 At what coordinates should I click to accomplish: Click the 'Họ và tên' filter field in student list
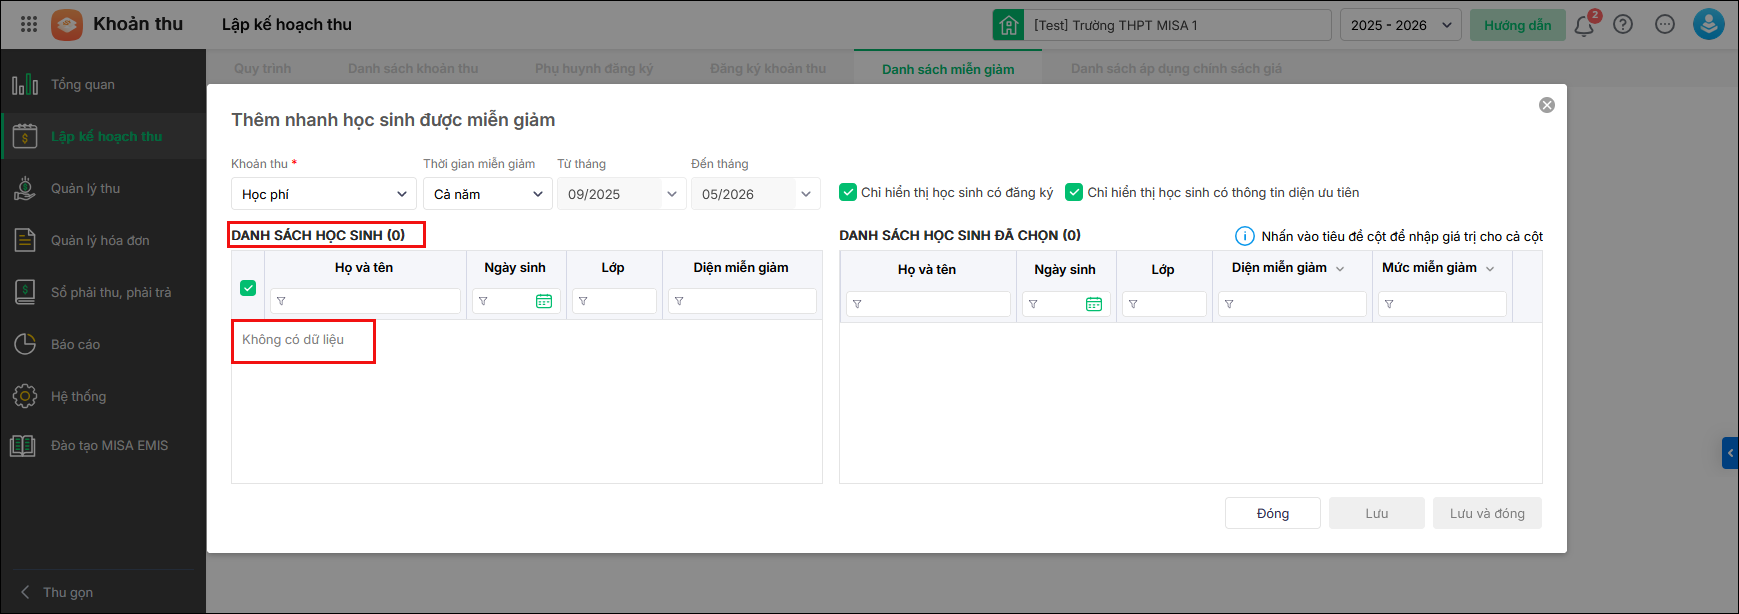[x=365, y=301]
